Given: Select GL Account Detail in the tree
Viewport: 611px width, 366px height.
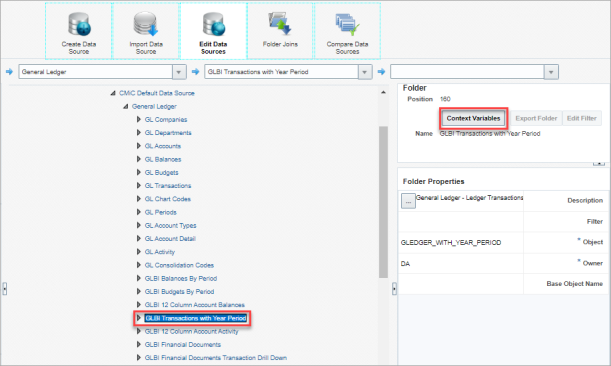Looking at the screenshot, I should click(x=170, y=239).
